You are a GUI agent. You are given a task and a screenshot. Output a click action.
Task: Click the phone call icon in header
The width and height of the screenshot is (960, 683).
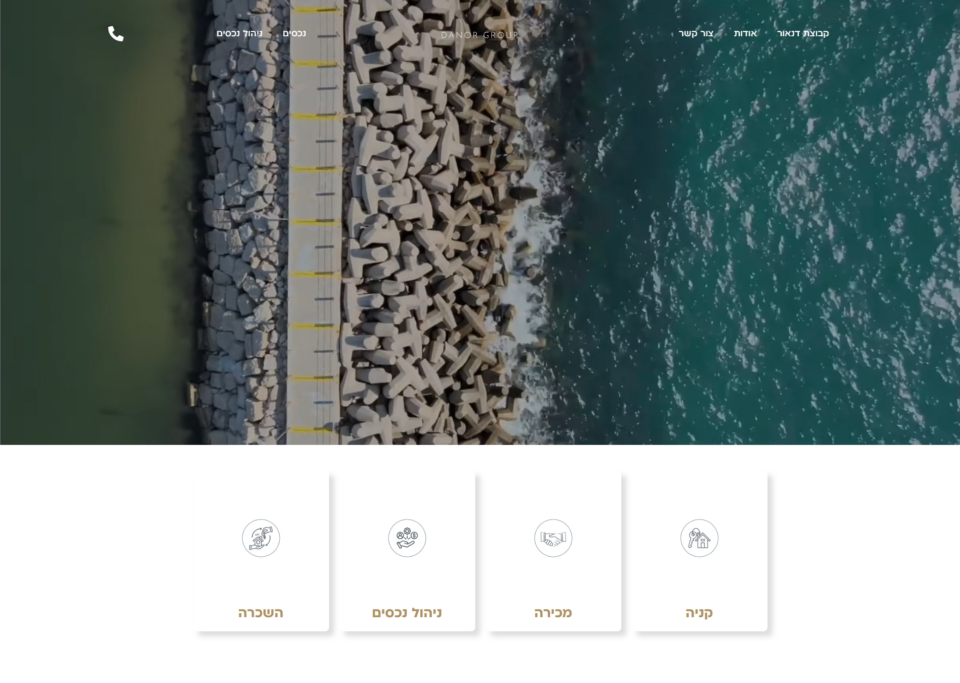(116, 34)
